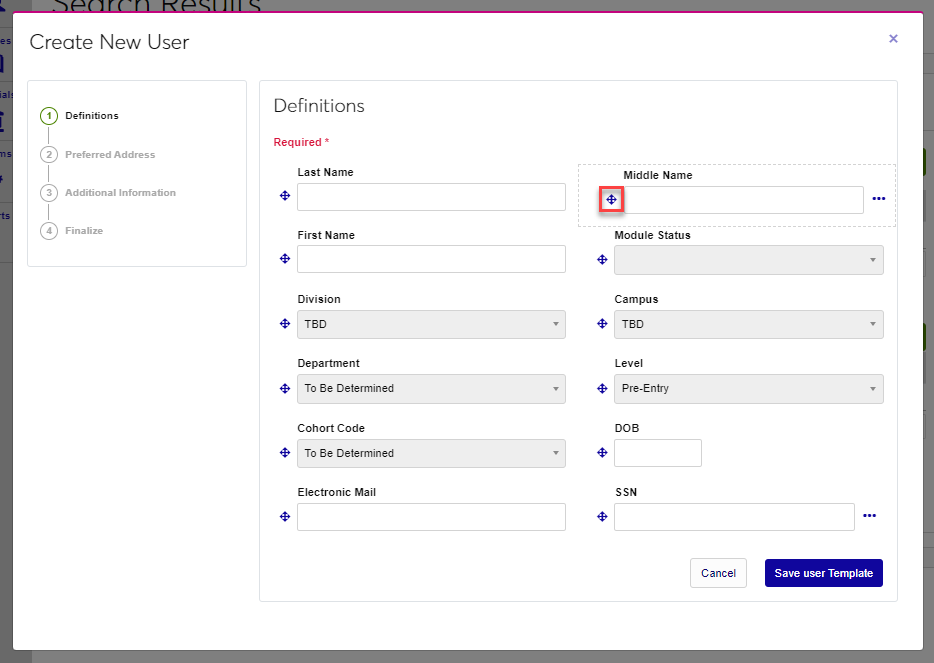The width and height of the screenshot is (934, 663).
Task: Click the move handle beside Last Name
Action: [285, 197]
